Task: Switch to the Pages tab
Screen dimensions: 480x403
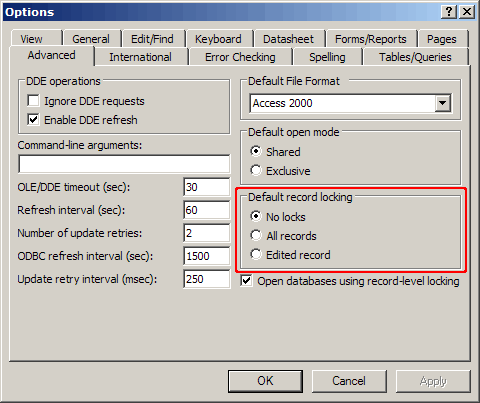Action: (x=442, y=39)
